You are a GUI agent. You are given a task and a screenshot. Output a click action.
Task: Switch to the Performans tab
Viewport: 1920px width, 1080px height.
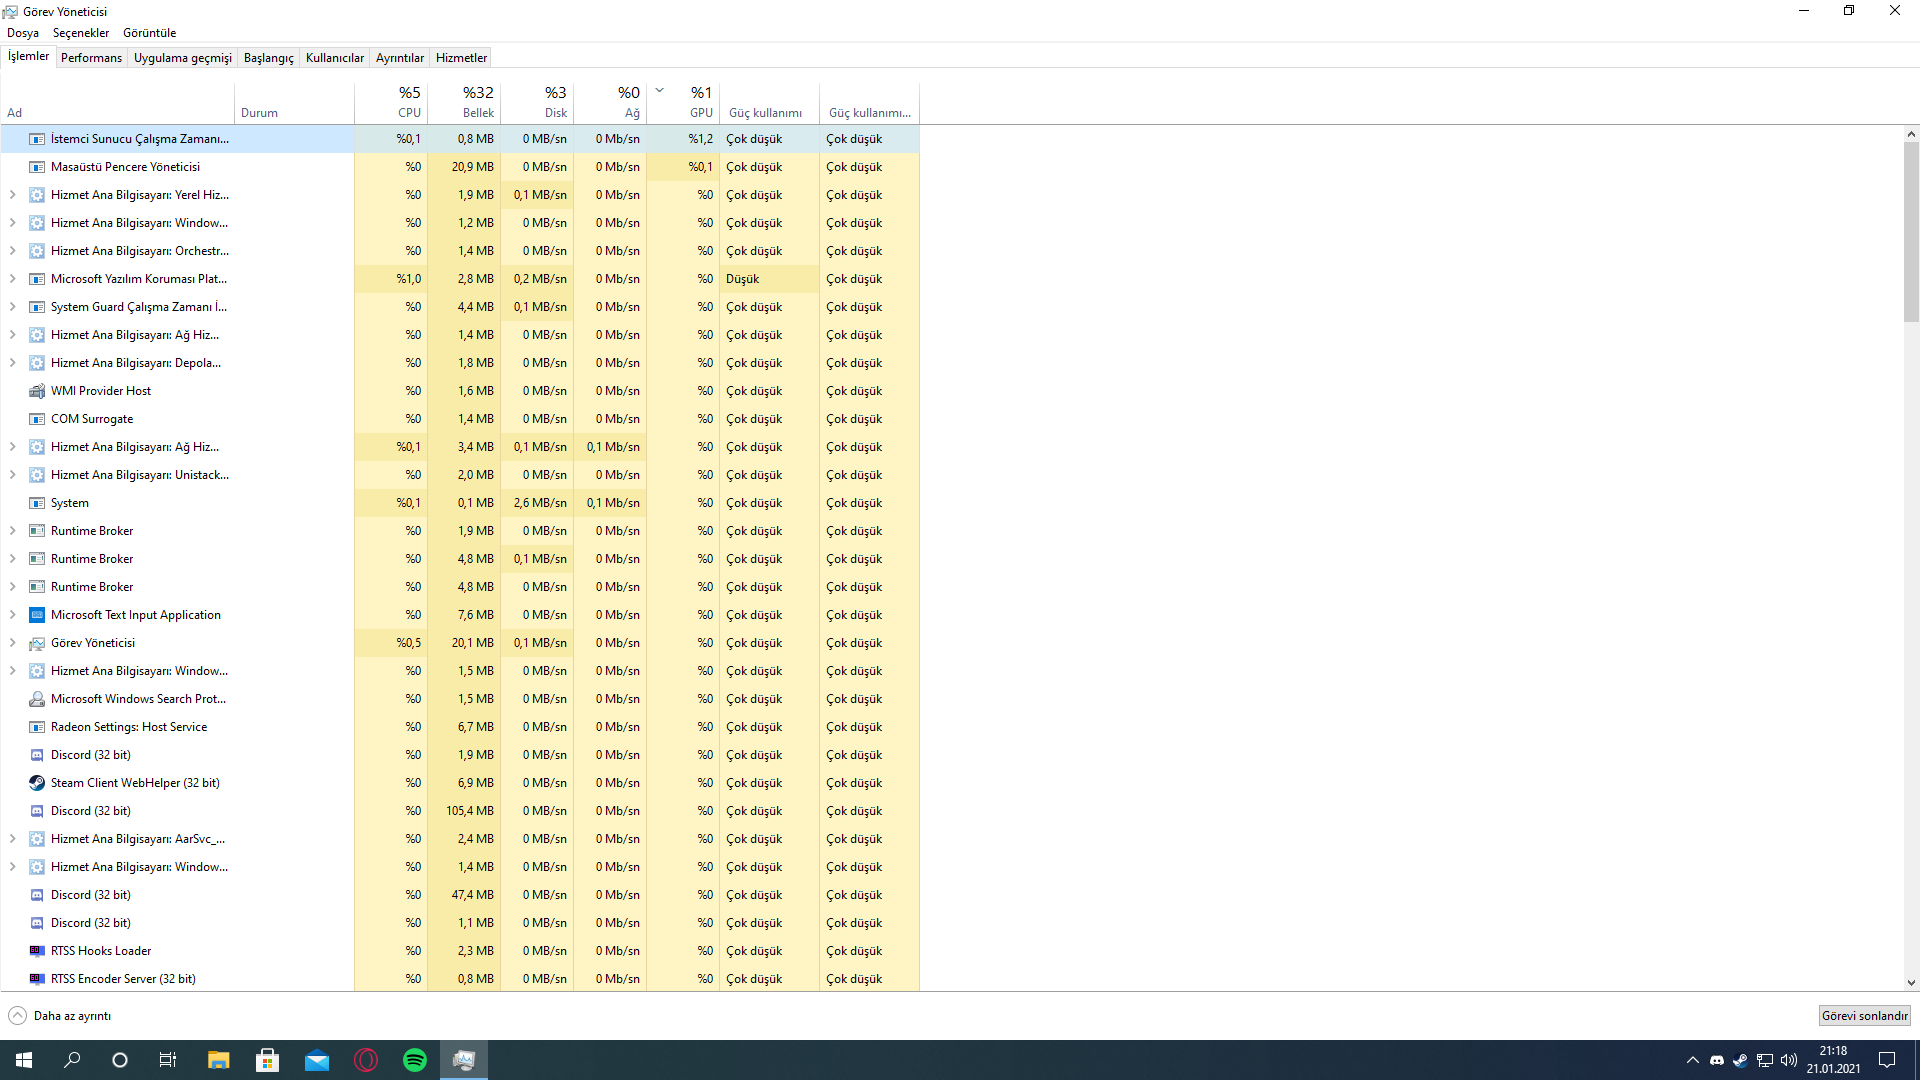click(x=91, y=58)
